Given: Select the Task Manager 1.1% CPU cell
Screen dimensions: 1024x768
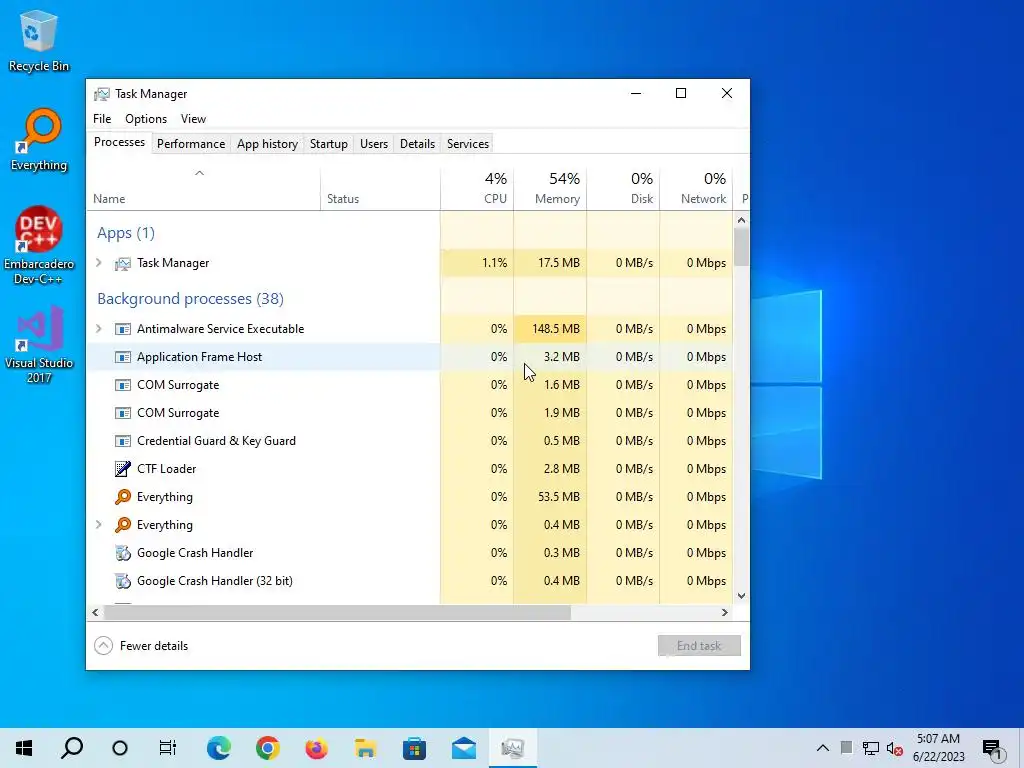Looking at the screenshot, I should tap(477, 263).
